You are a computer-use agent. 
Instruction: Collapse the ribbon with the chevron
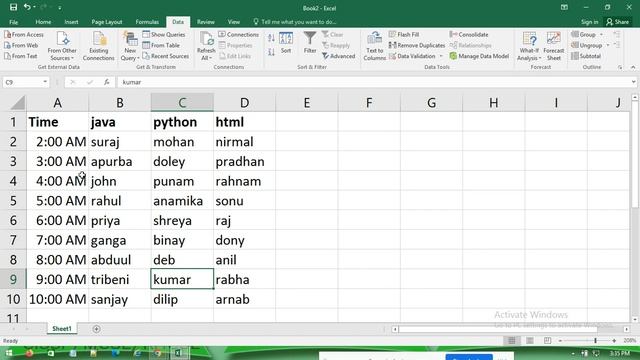[x=633, y=67]
